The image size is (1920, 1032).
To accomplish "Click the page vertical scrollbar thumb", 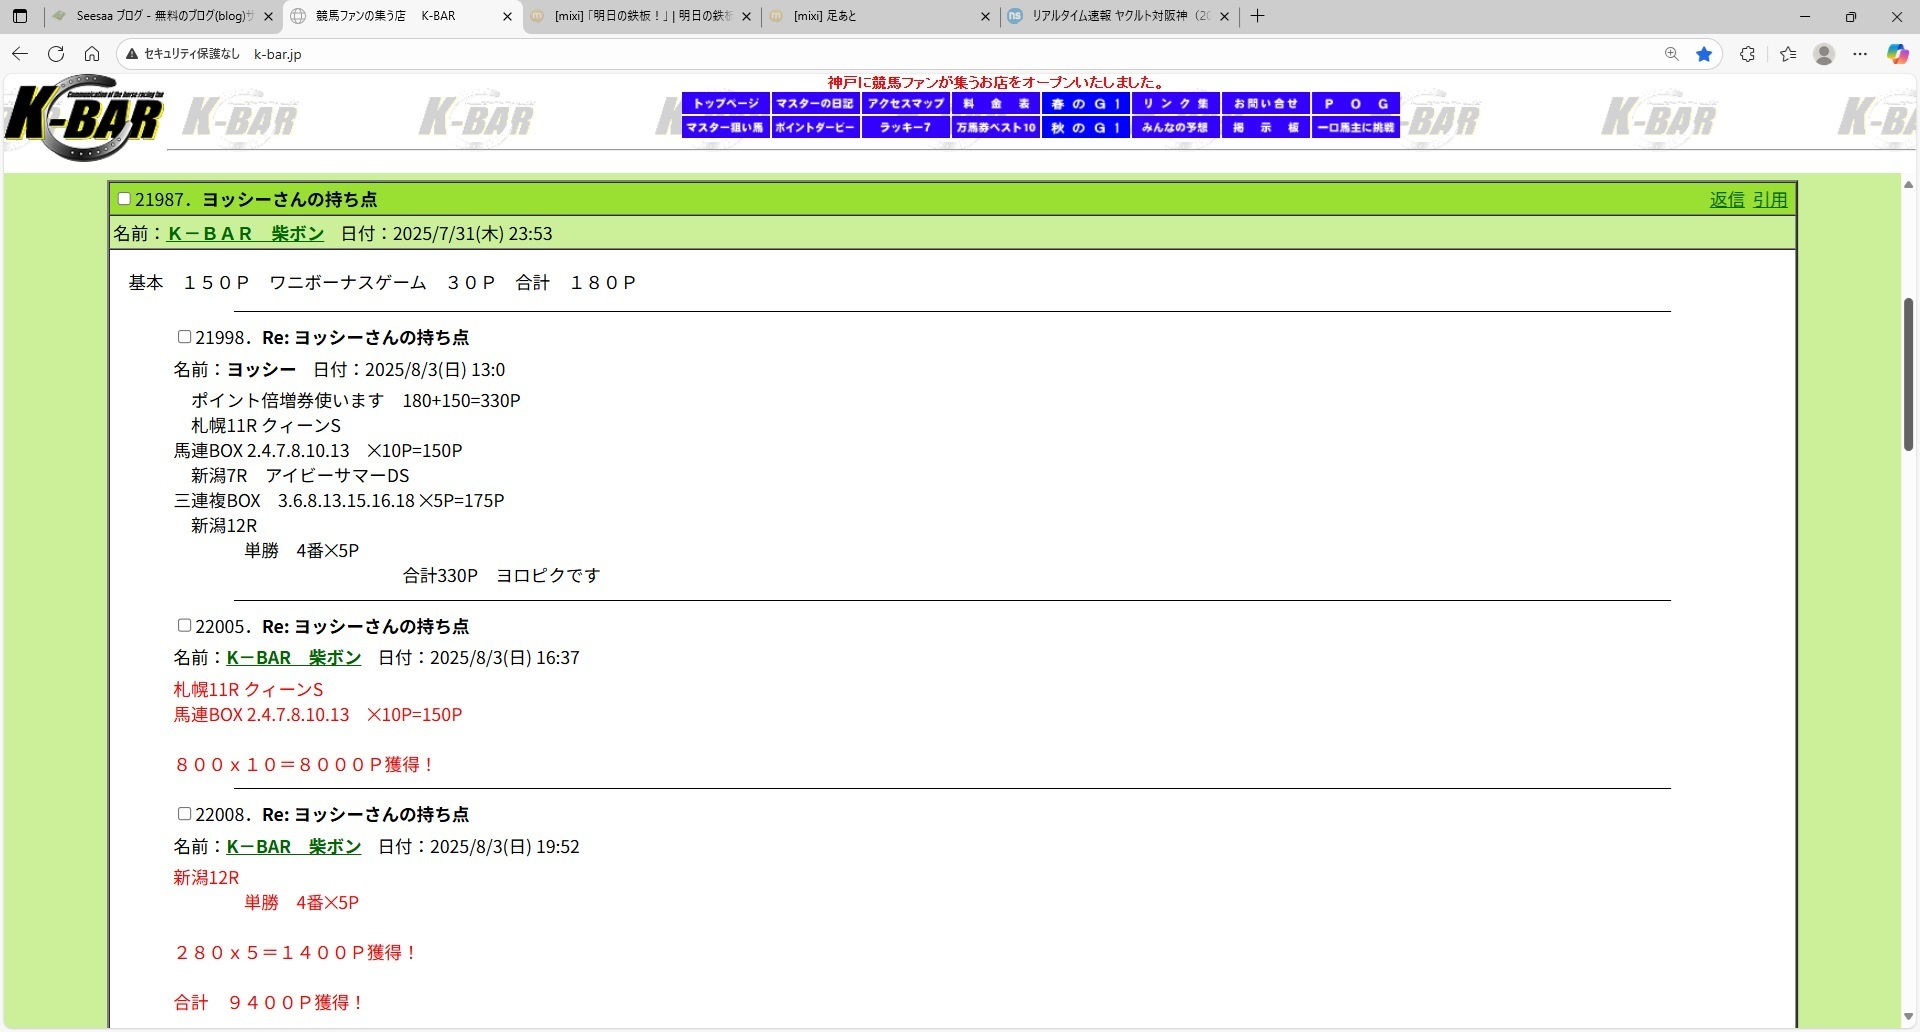I will point(1908,373).
